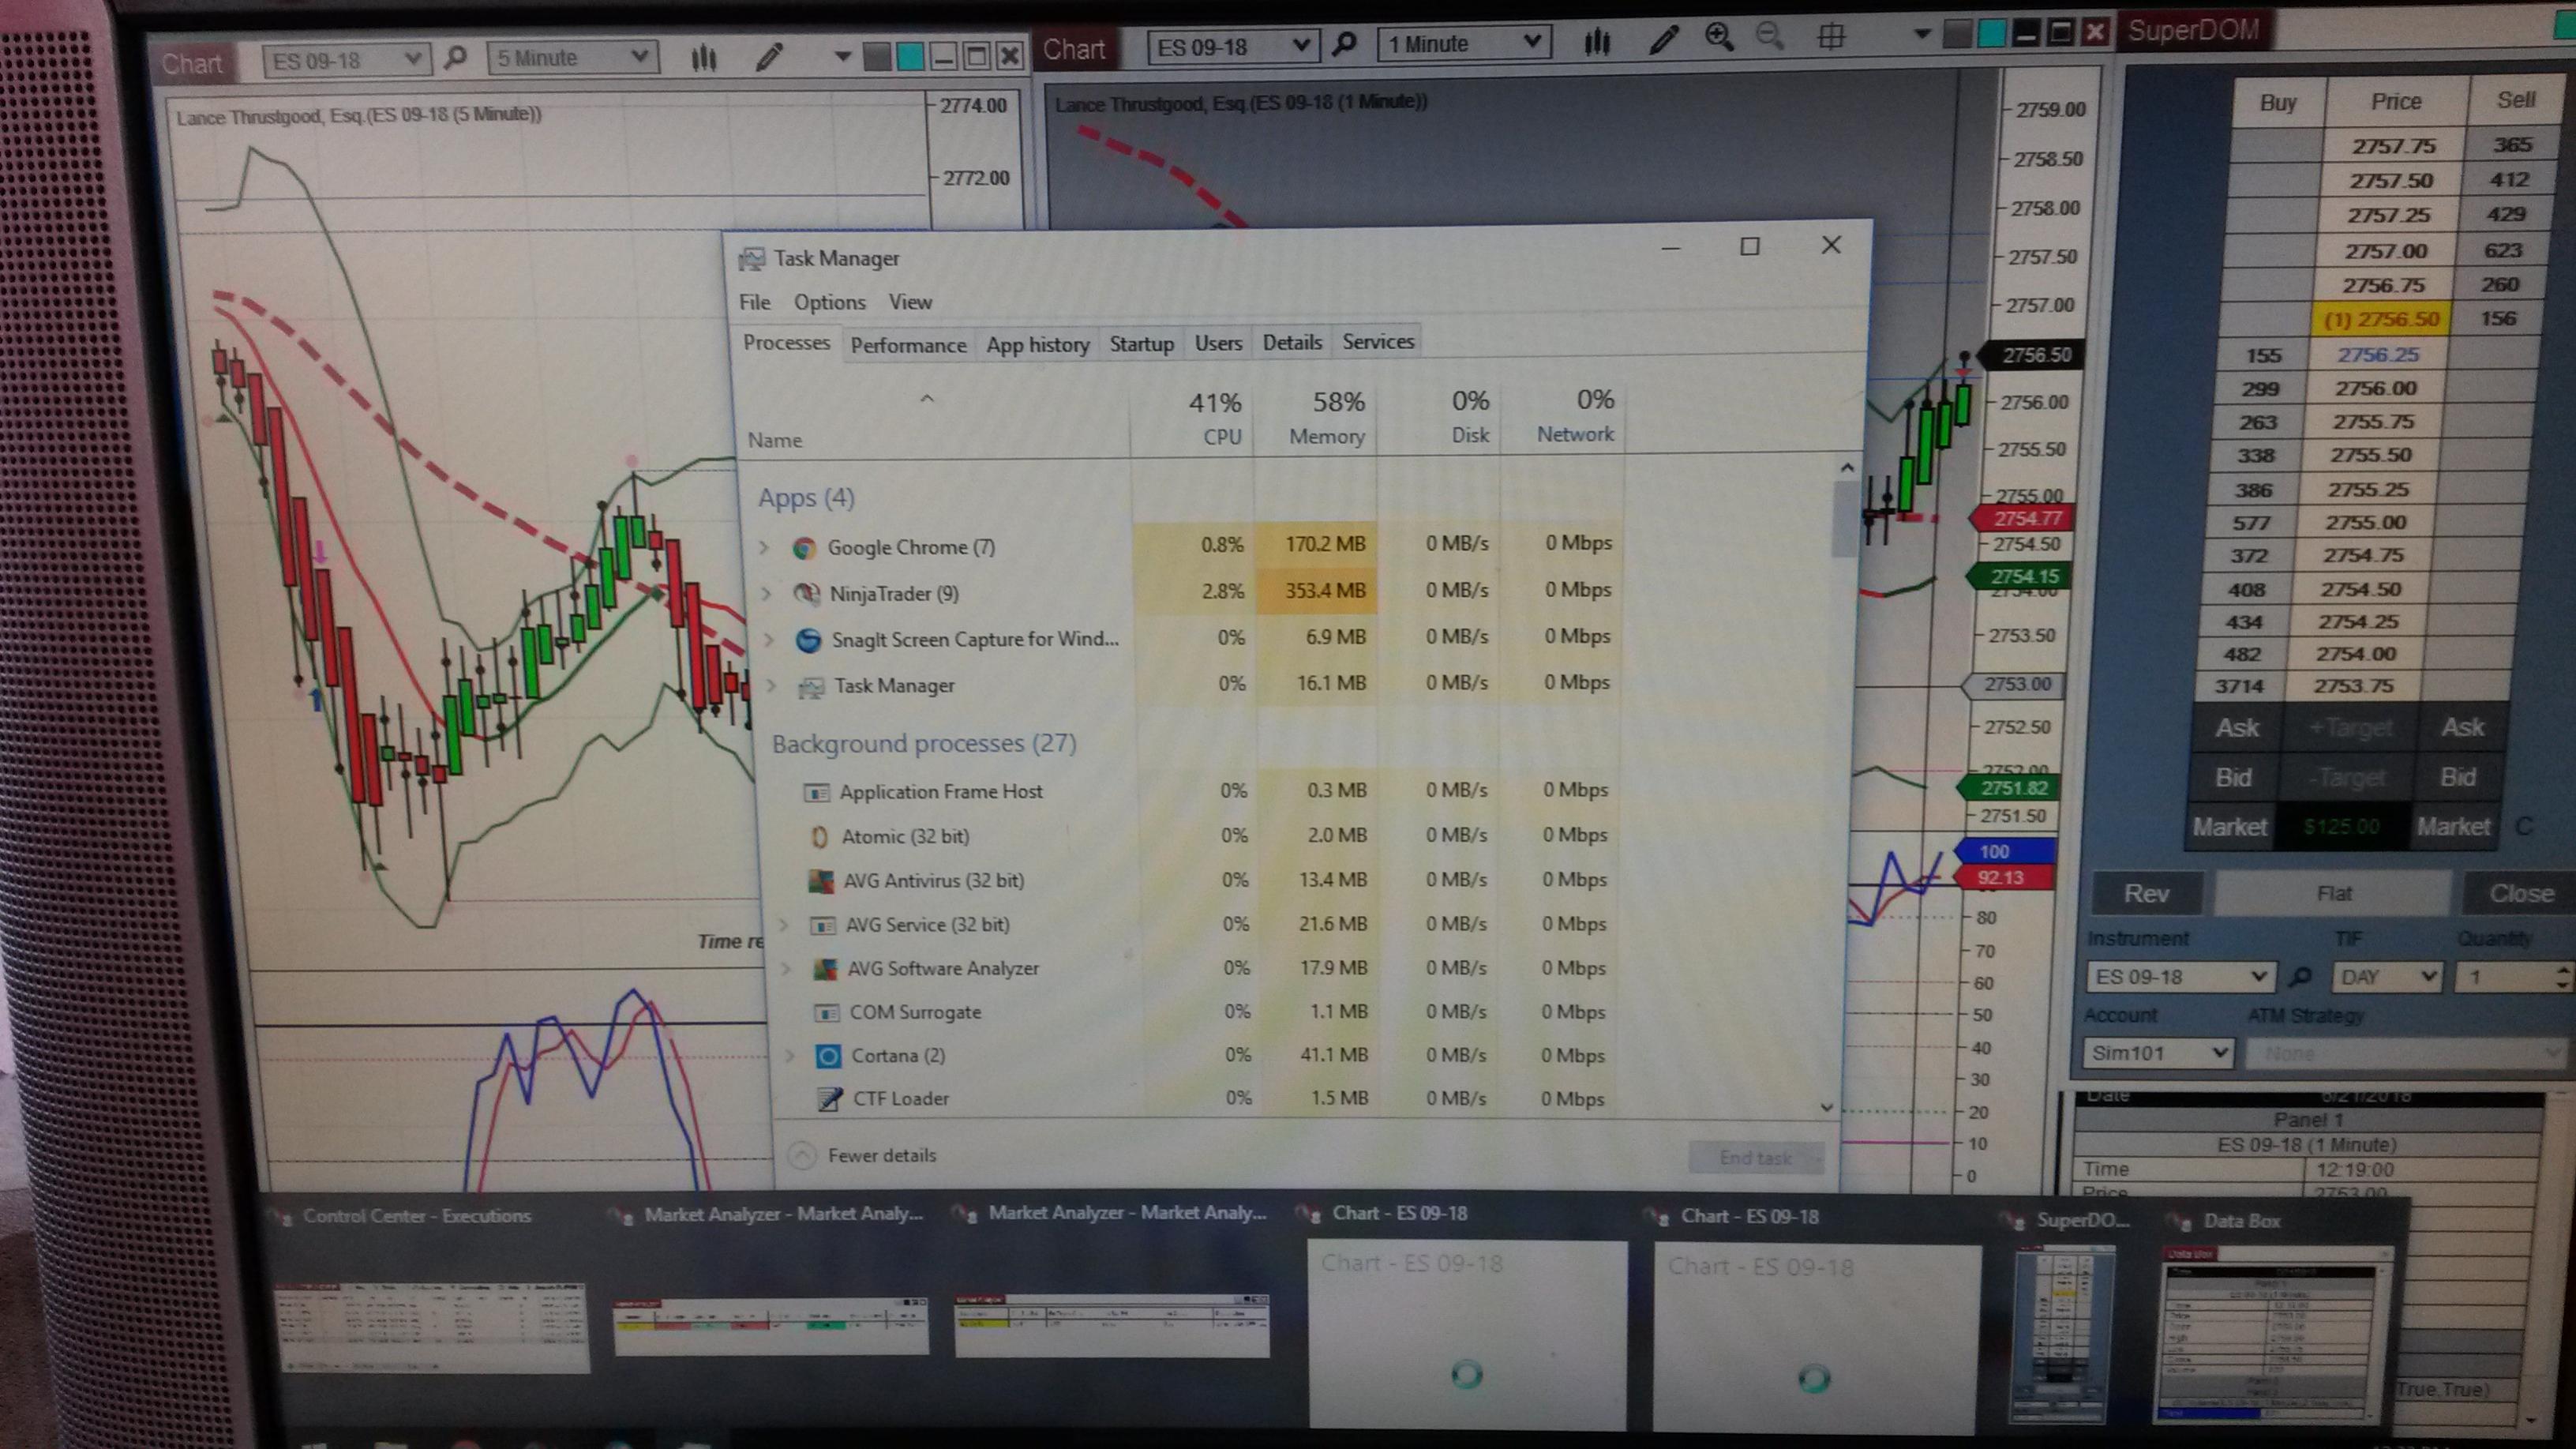
Task: Select the drawing pencil tool in the 5 Minute chart
Action: tap(768, 57)
